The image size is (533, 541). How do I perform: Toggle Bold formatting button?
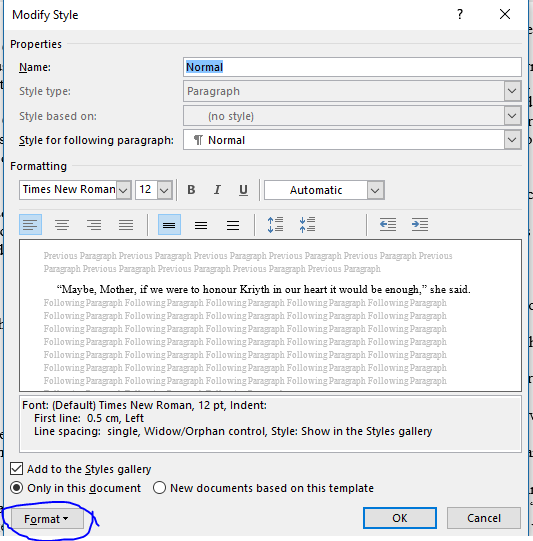[191, 190]
